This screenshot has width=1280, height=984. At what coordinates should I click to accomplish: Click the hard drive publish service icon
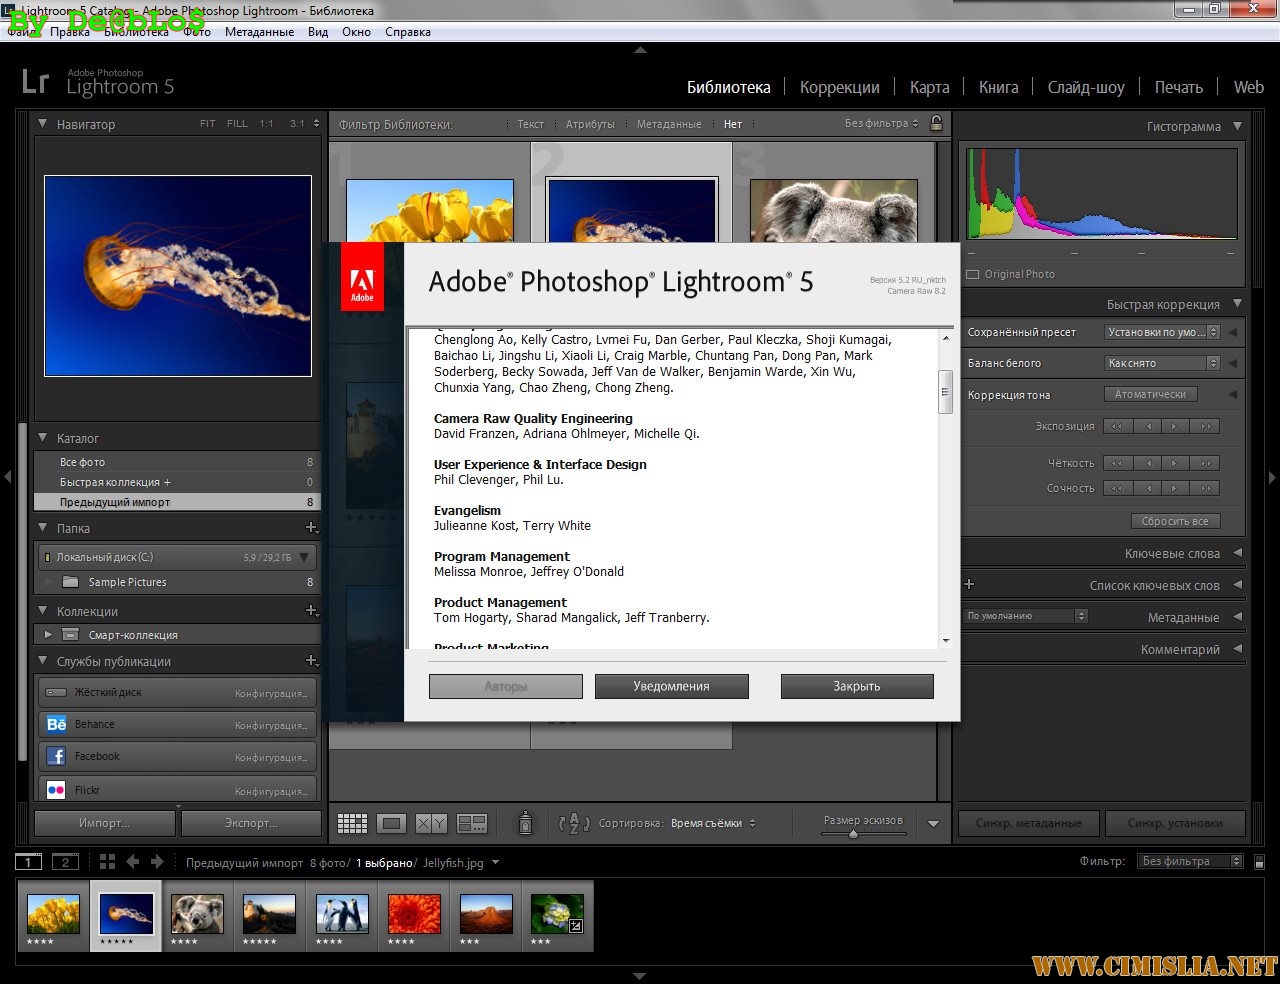(56, 692)
